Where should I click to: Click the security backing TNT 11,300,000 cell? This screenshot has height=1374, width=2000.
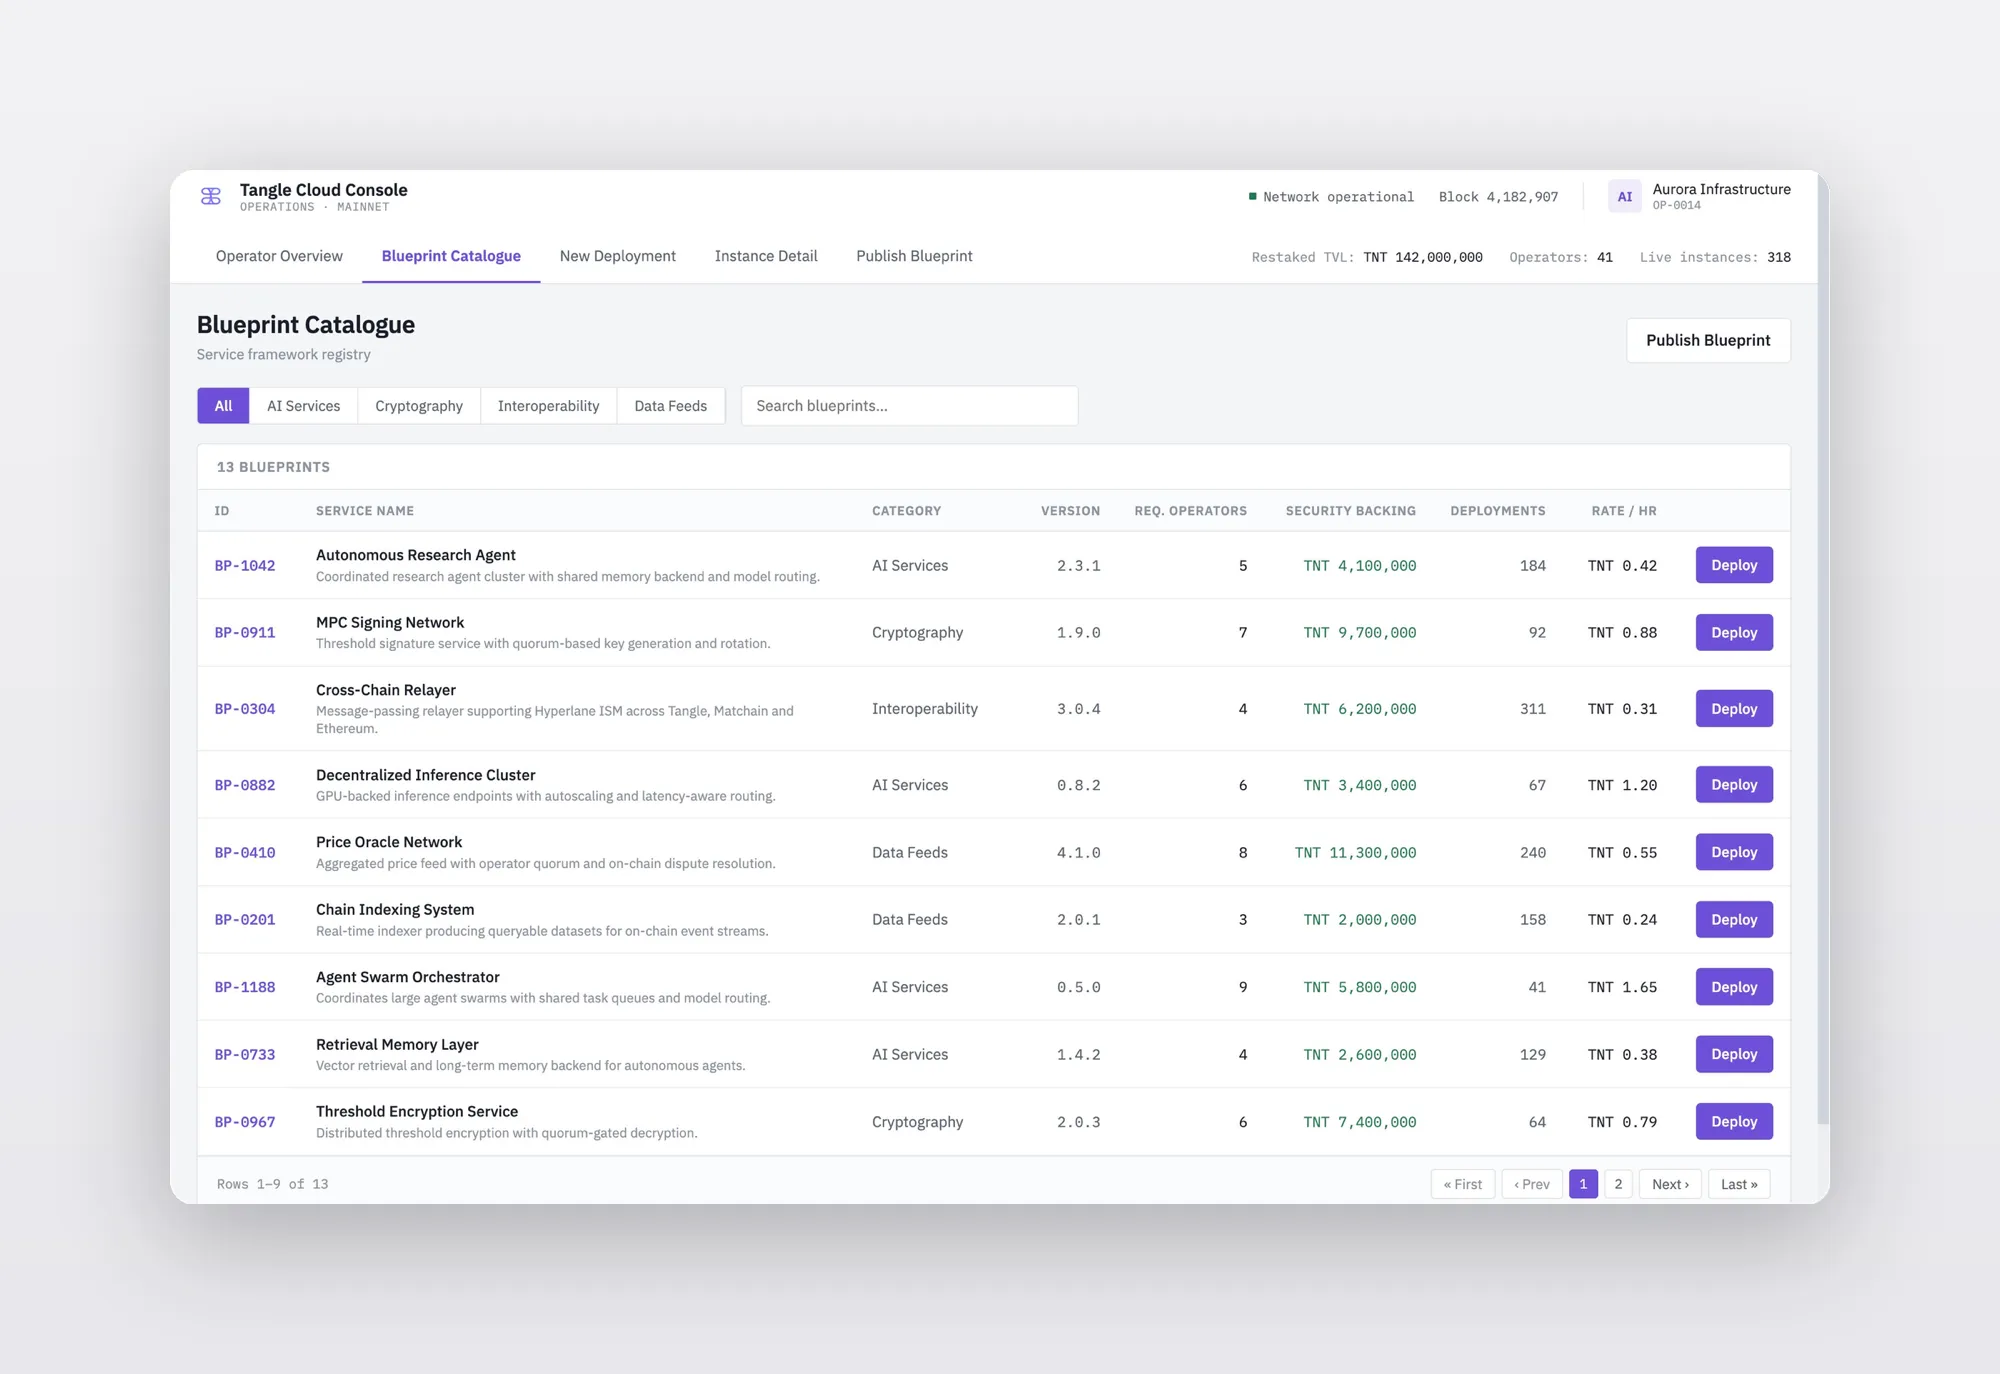pyautogui.click(x=1355, y=852)
